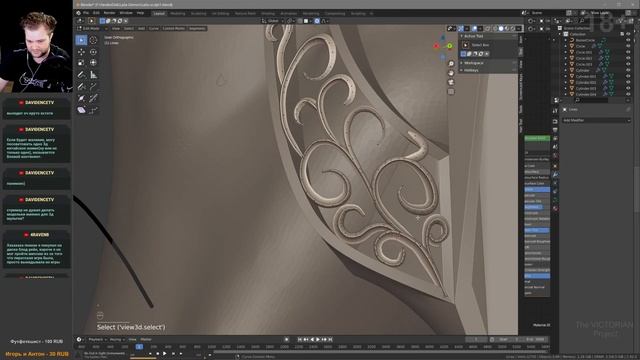Open the Edit menu

pos(96,13)
